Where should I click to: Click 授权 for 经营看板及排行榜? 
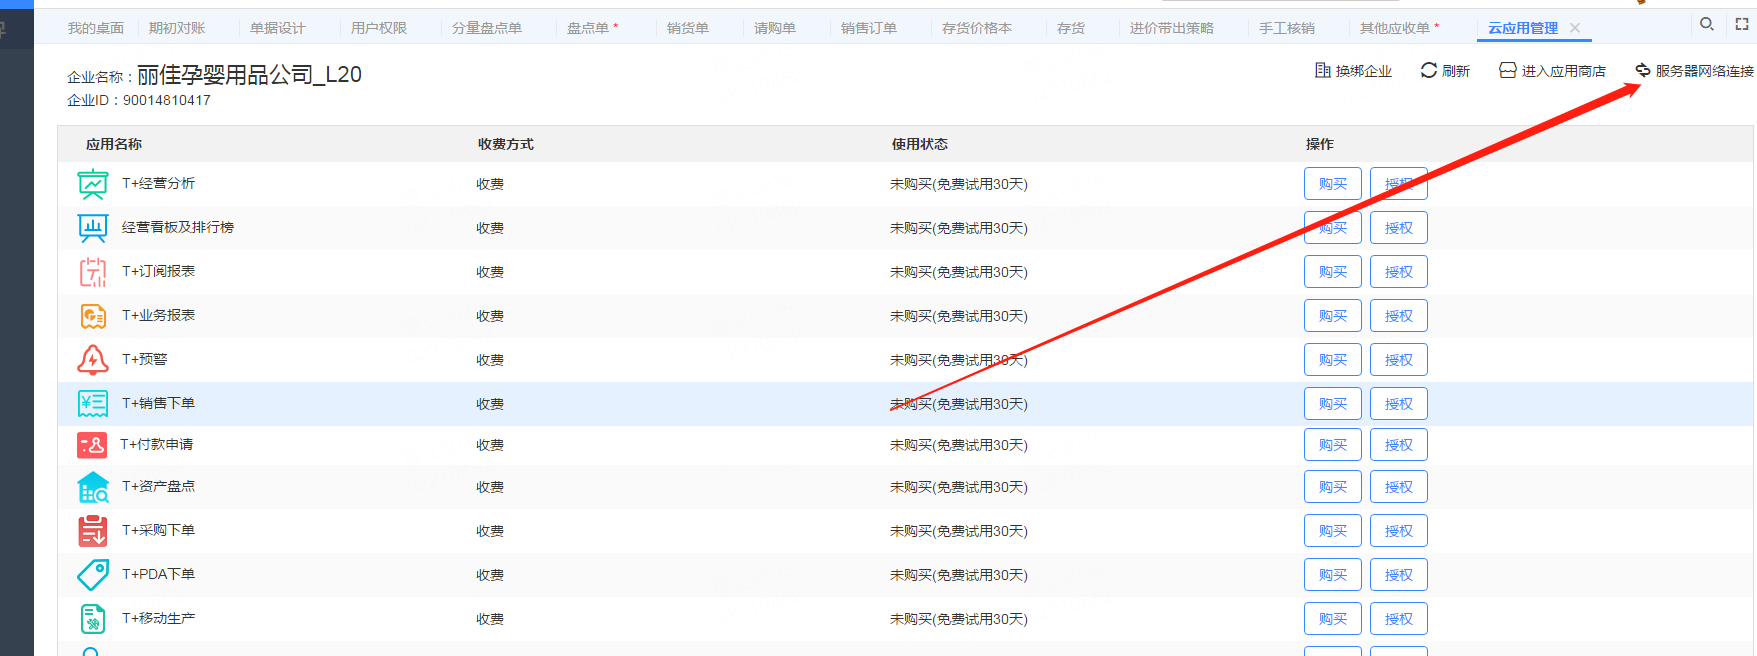1399,228
